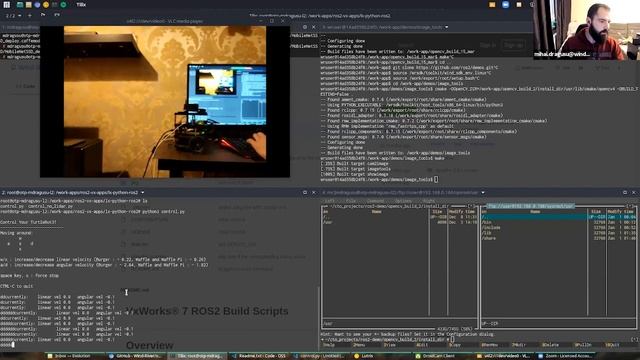Open the Tilix 2/2 session switcher
The image size is (640, 360).
13,16
